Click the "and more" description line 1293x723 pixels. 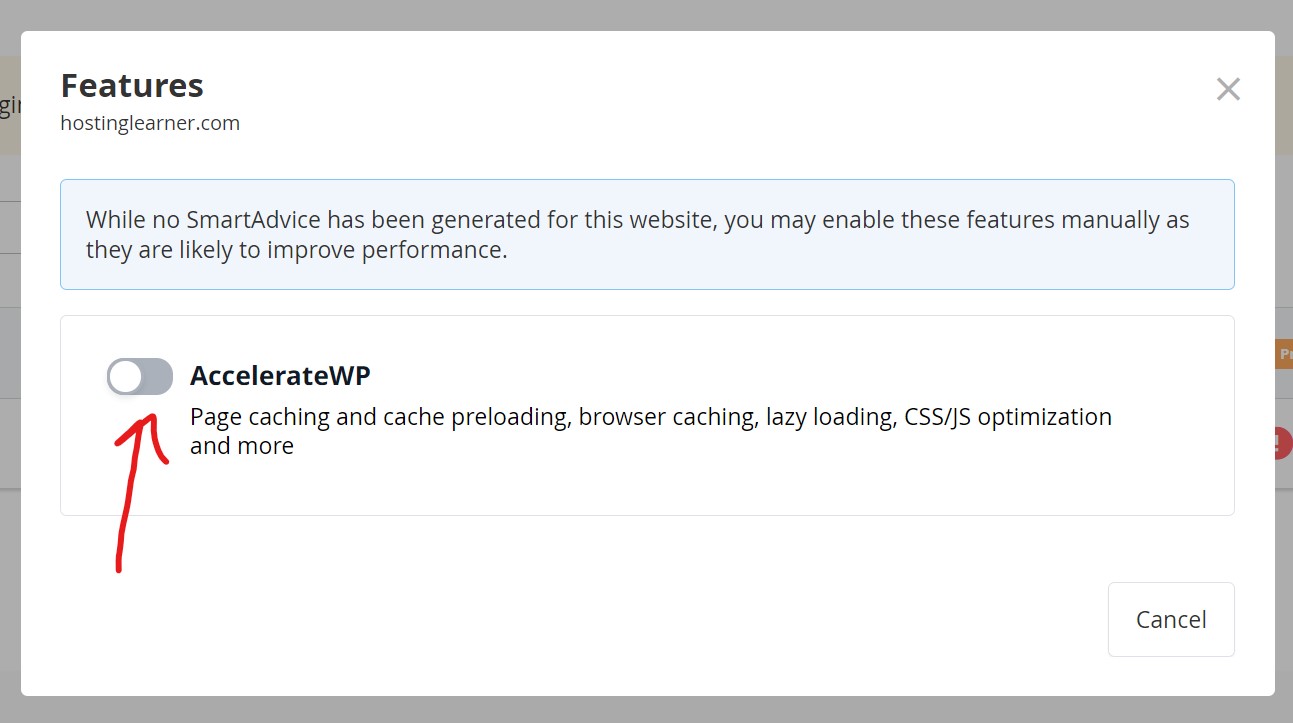242,446
